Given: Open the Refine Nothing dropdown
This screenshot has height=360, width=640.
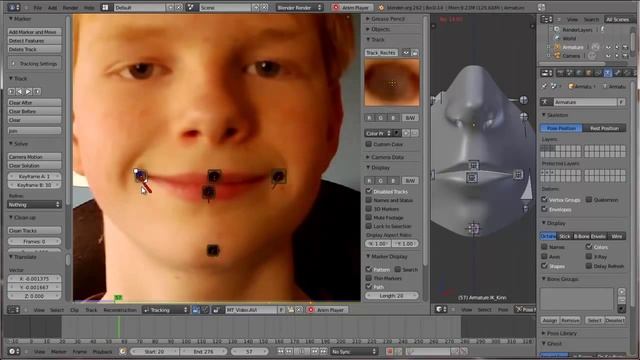Looking at the screenshot, I should coord(34,204).
